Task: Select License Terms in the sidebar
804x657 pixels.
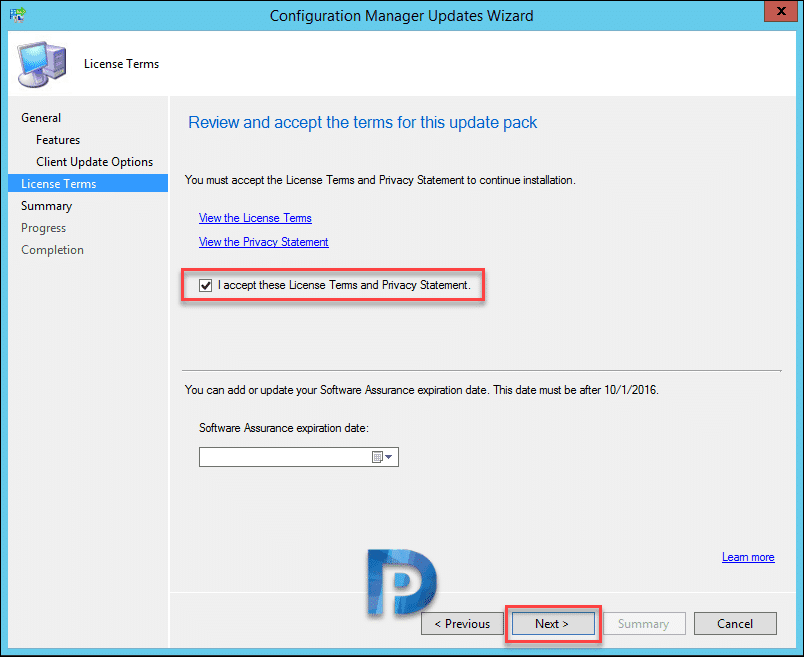Action: pos(88,184)
